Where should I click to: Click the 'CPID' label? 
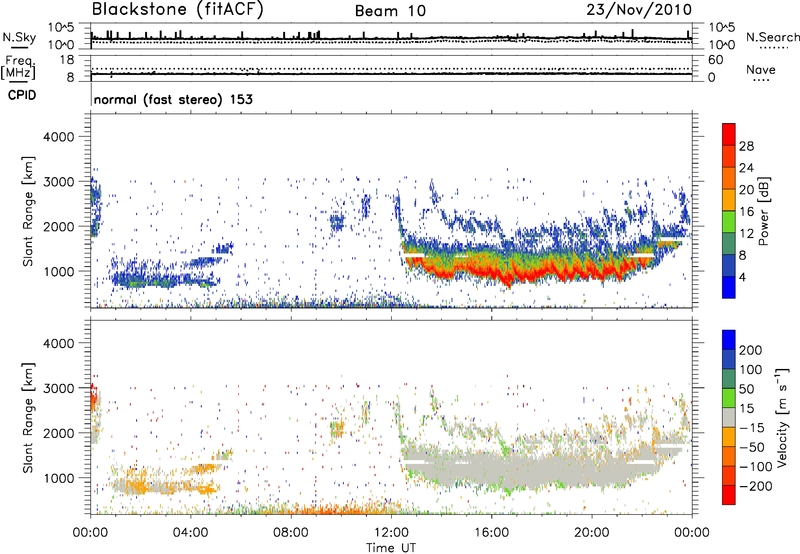[x=22, y=95]
